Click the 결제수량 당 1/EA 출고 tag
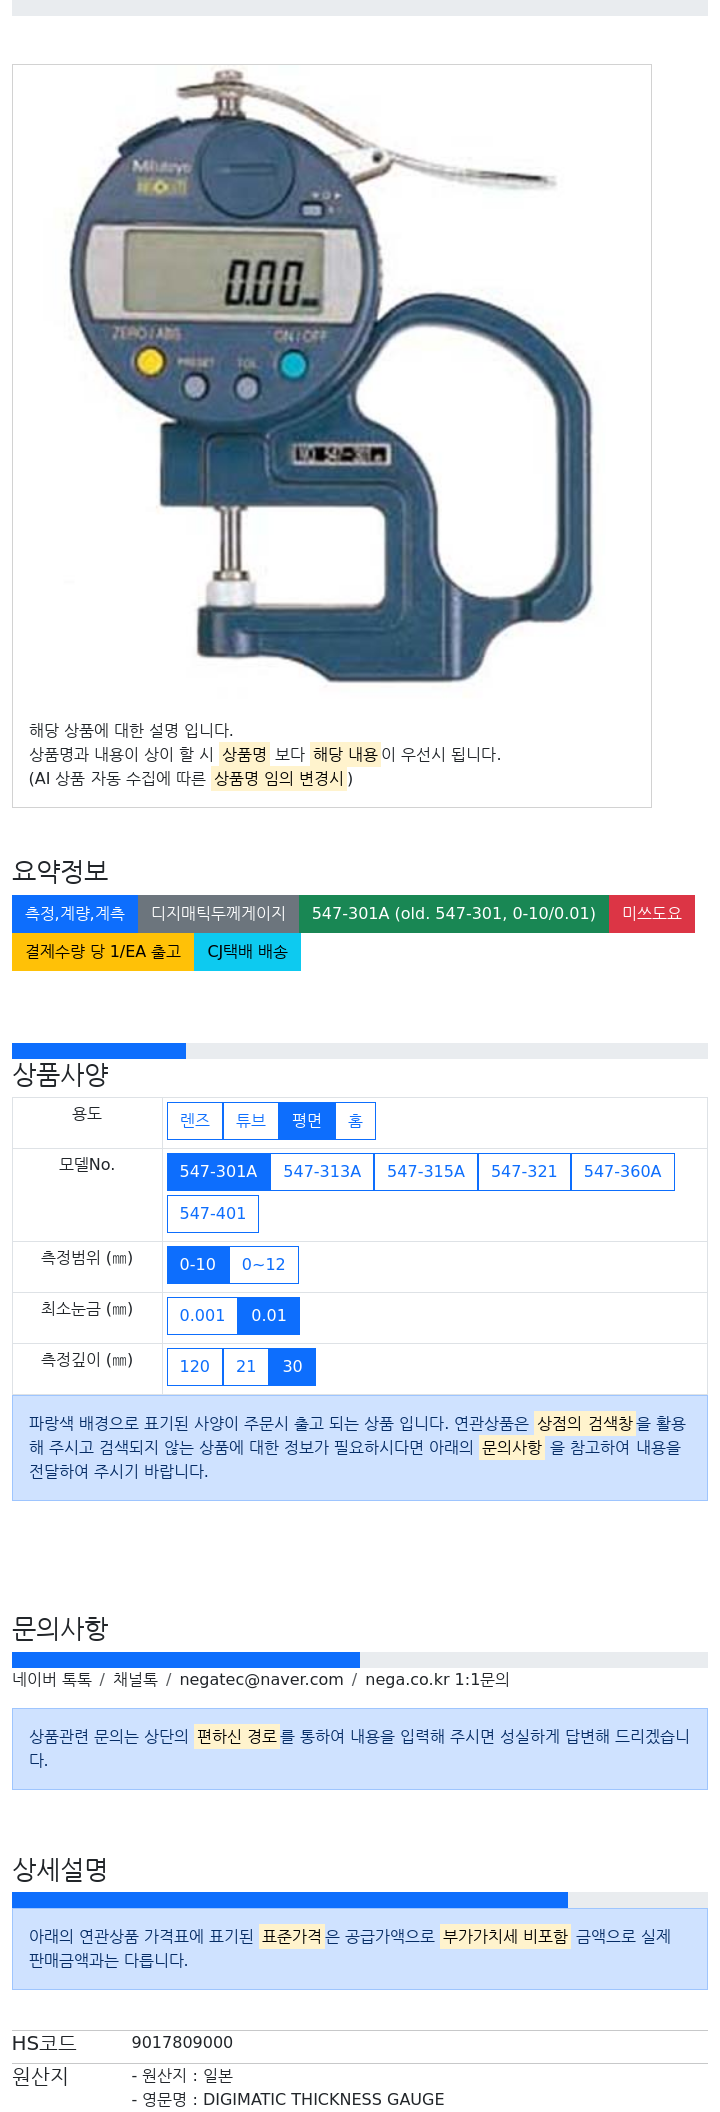720x2112 pixels. coord(103,951)
